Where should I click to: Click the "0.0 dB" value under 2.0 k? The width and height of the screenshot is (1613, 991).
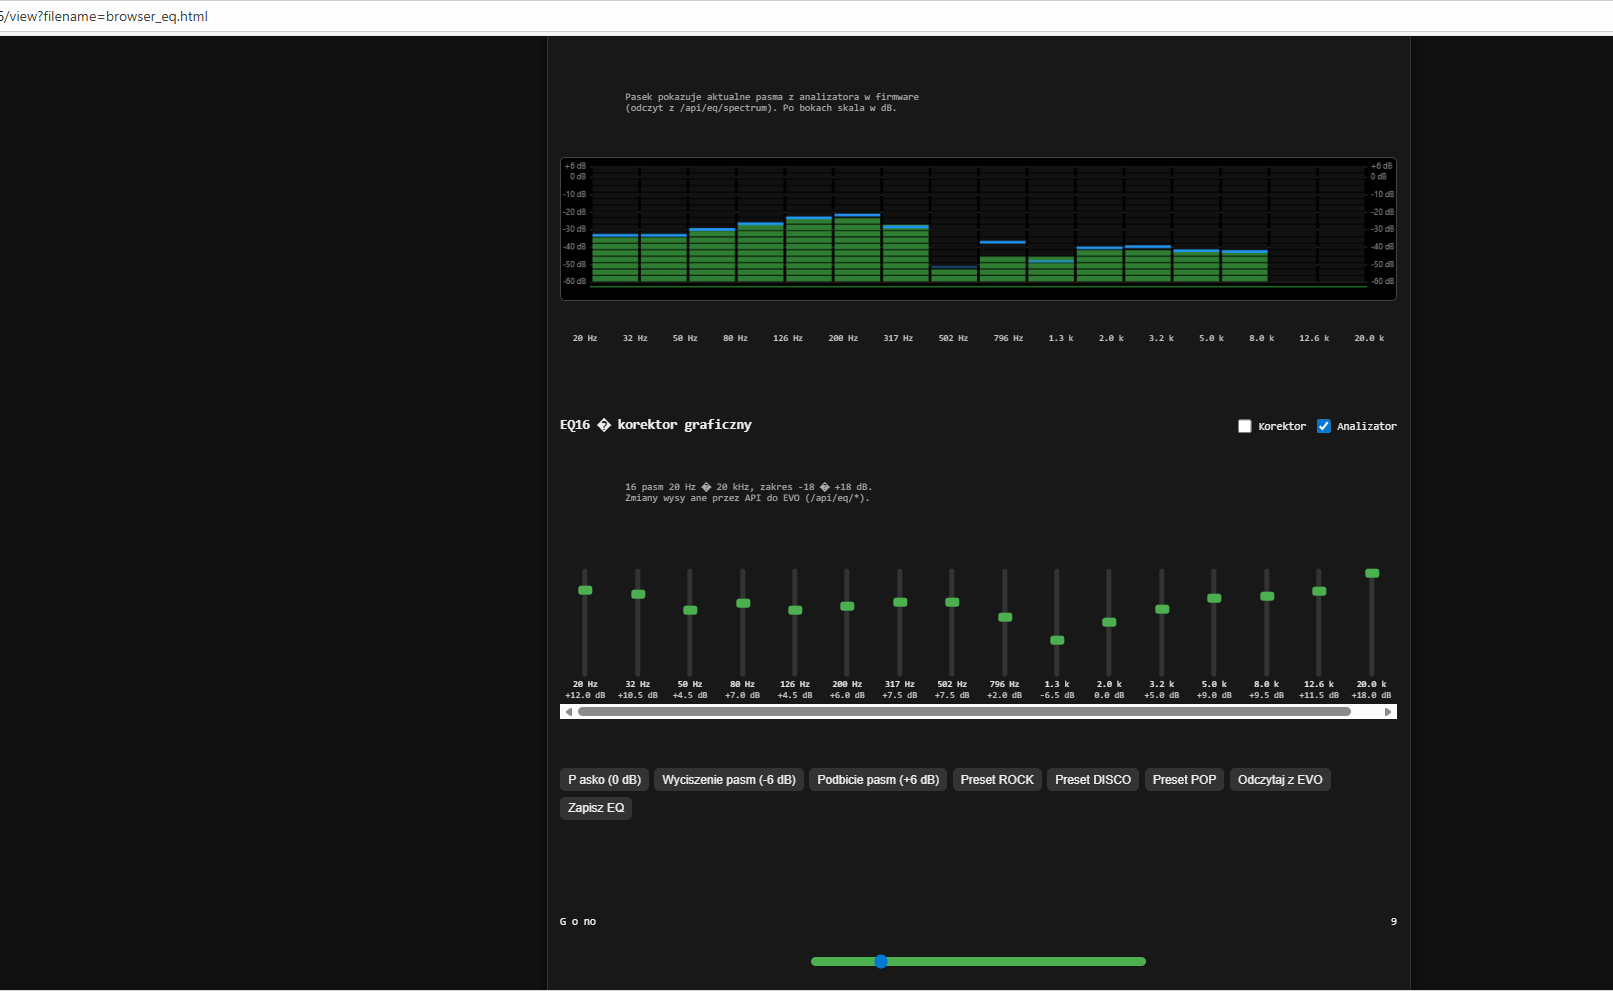[x=1109, y=696]
